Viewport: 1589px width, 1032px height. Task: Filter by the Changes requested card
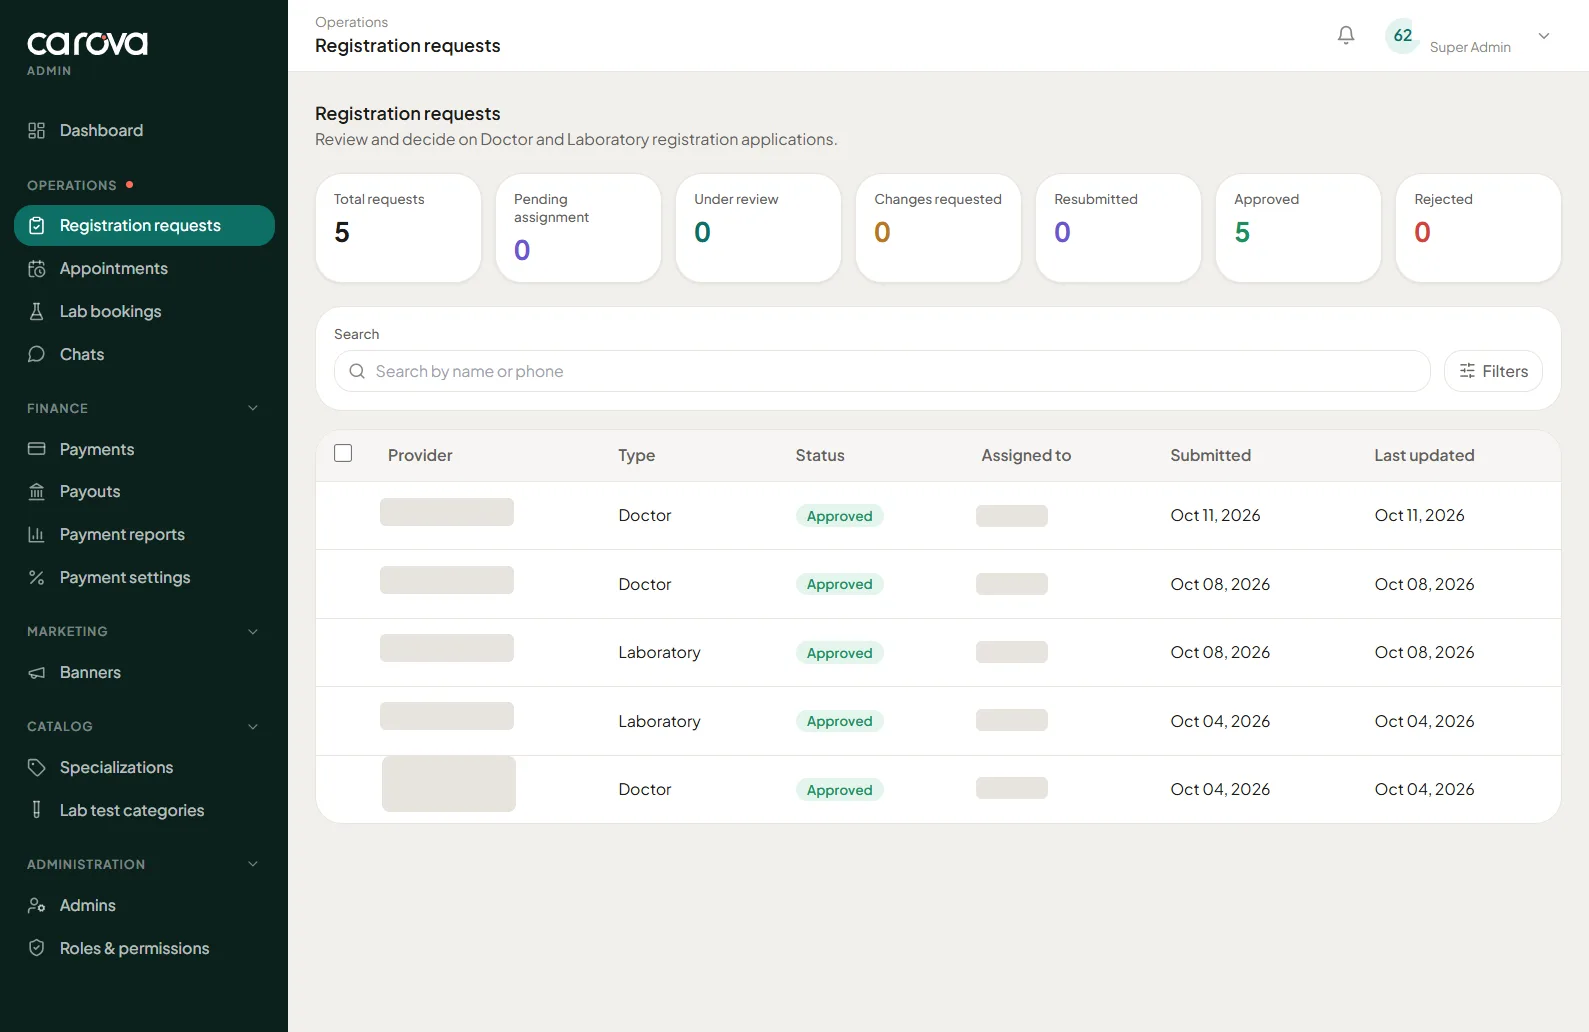click(x=938, y=228)
